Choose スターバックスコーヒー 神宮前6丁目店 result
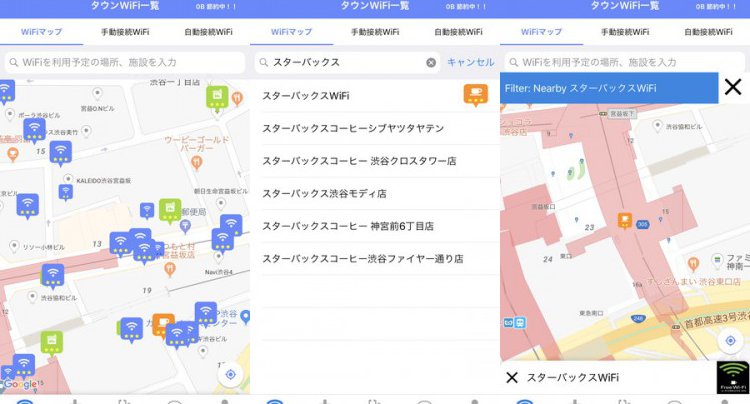Screen dimensions: 750x404 pyautogui.click(x=375, y=226)
